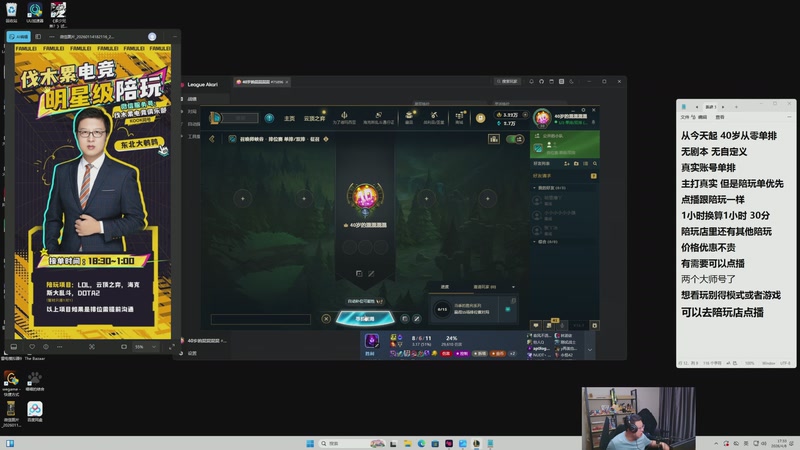Click the GitHub icon in League Akari title bar
Image resolution: width=800 pixels, height=450 pixels.
[x=541, y=82]
